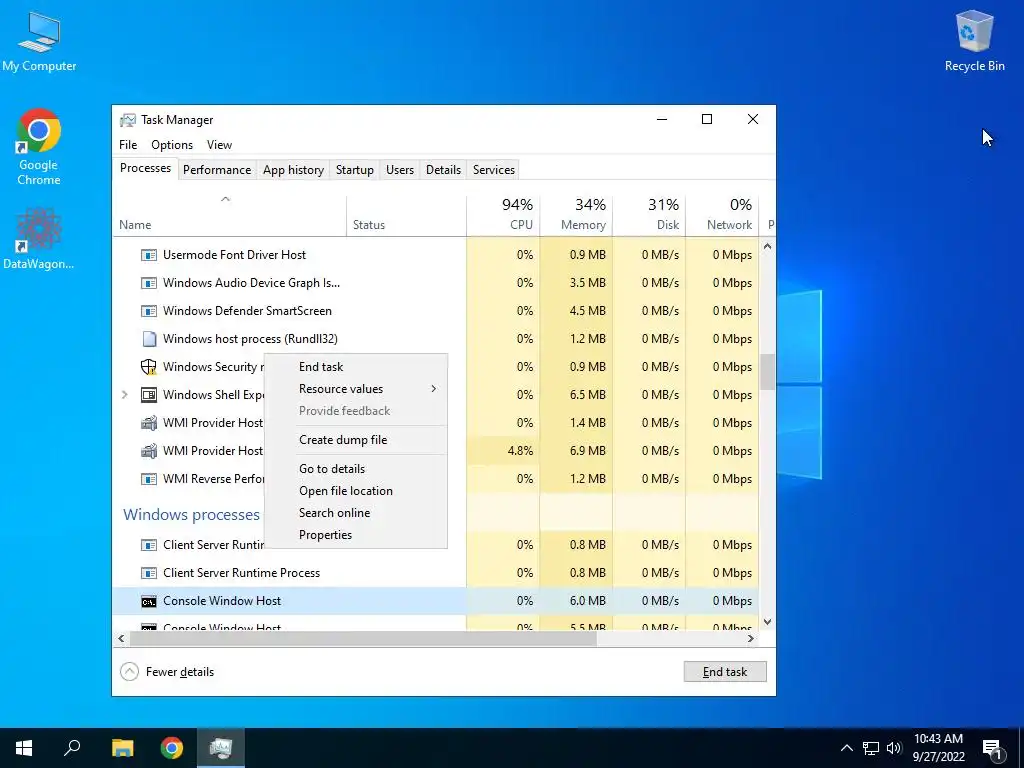This screenshot has width=1024, height=768.
Task: Open the clock showing 10:43 AM
Action: pyautogui.click(x=938, y=748)
